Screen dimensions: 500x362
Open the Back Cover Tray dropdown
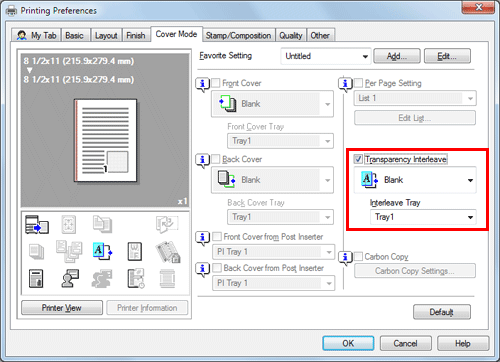pos(280,217)
